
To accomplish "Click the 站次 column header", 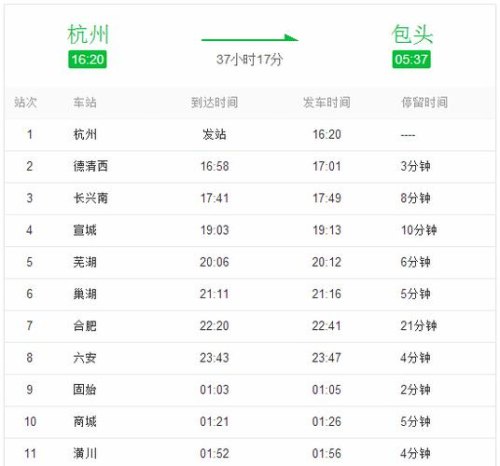I will [25, 102].
